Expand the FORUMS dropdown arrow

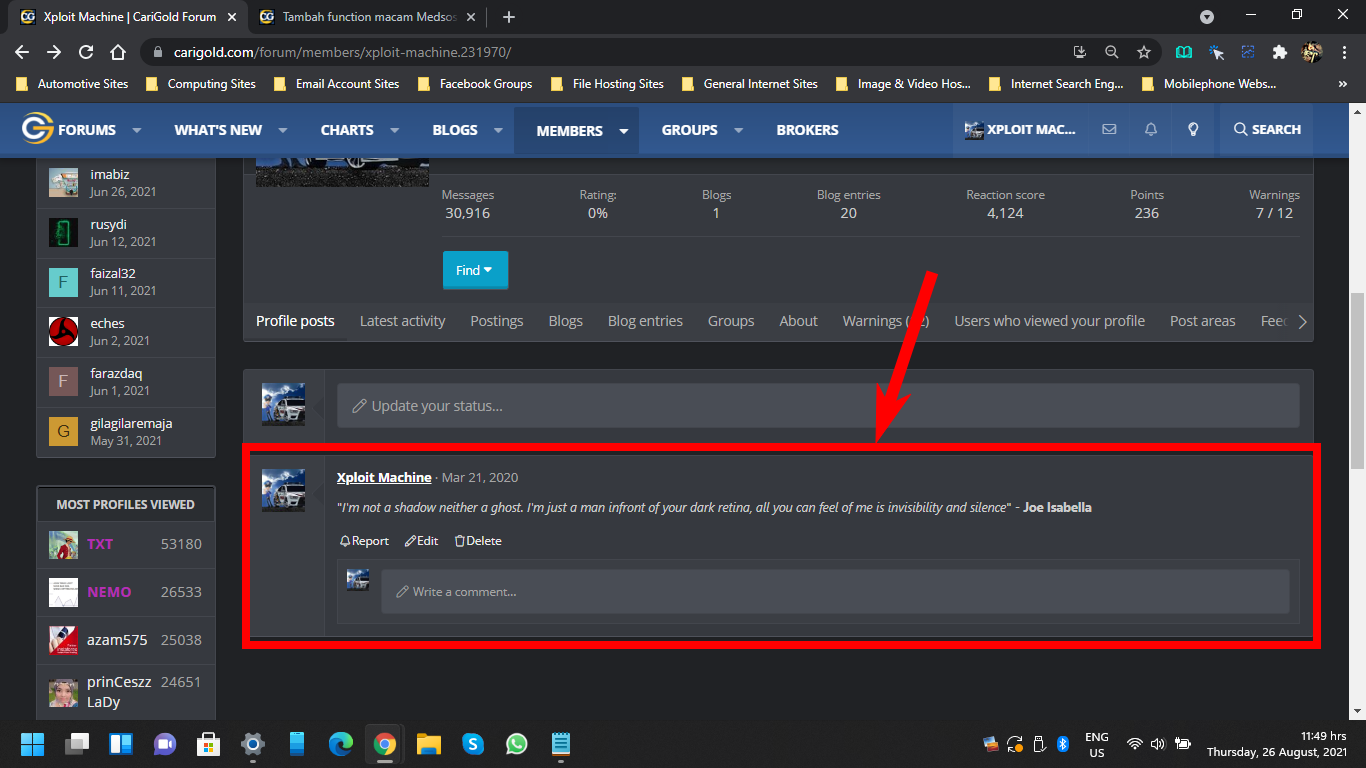137,130
